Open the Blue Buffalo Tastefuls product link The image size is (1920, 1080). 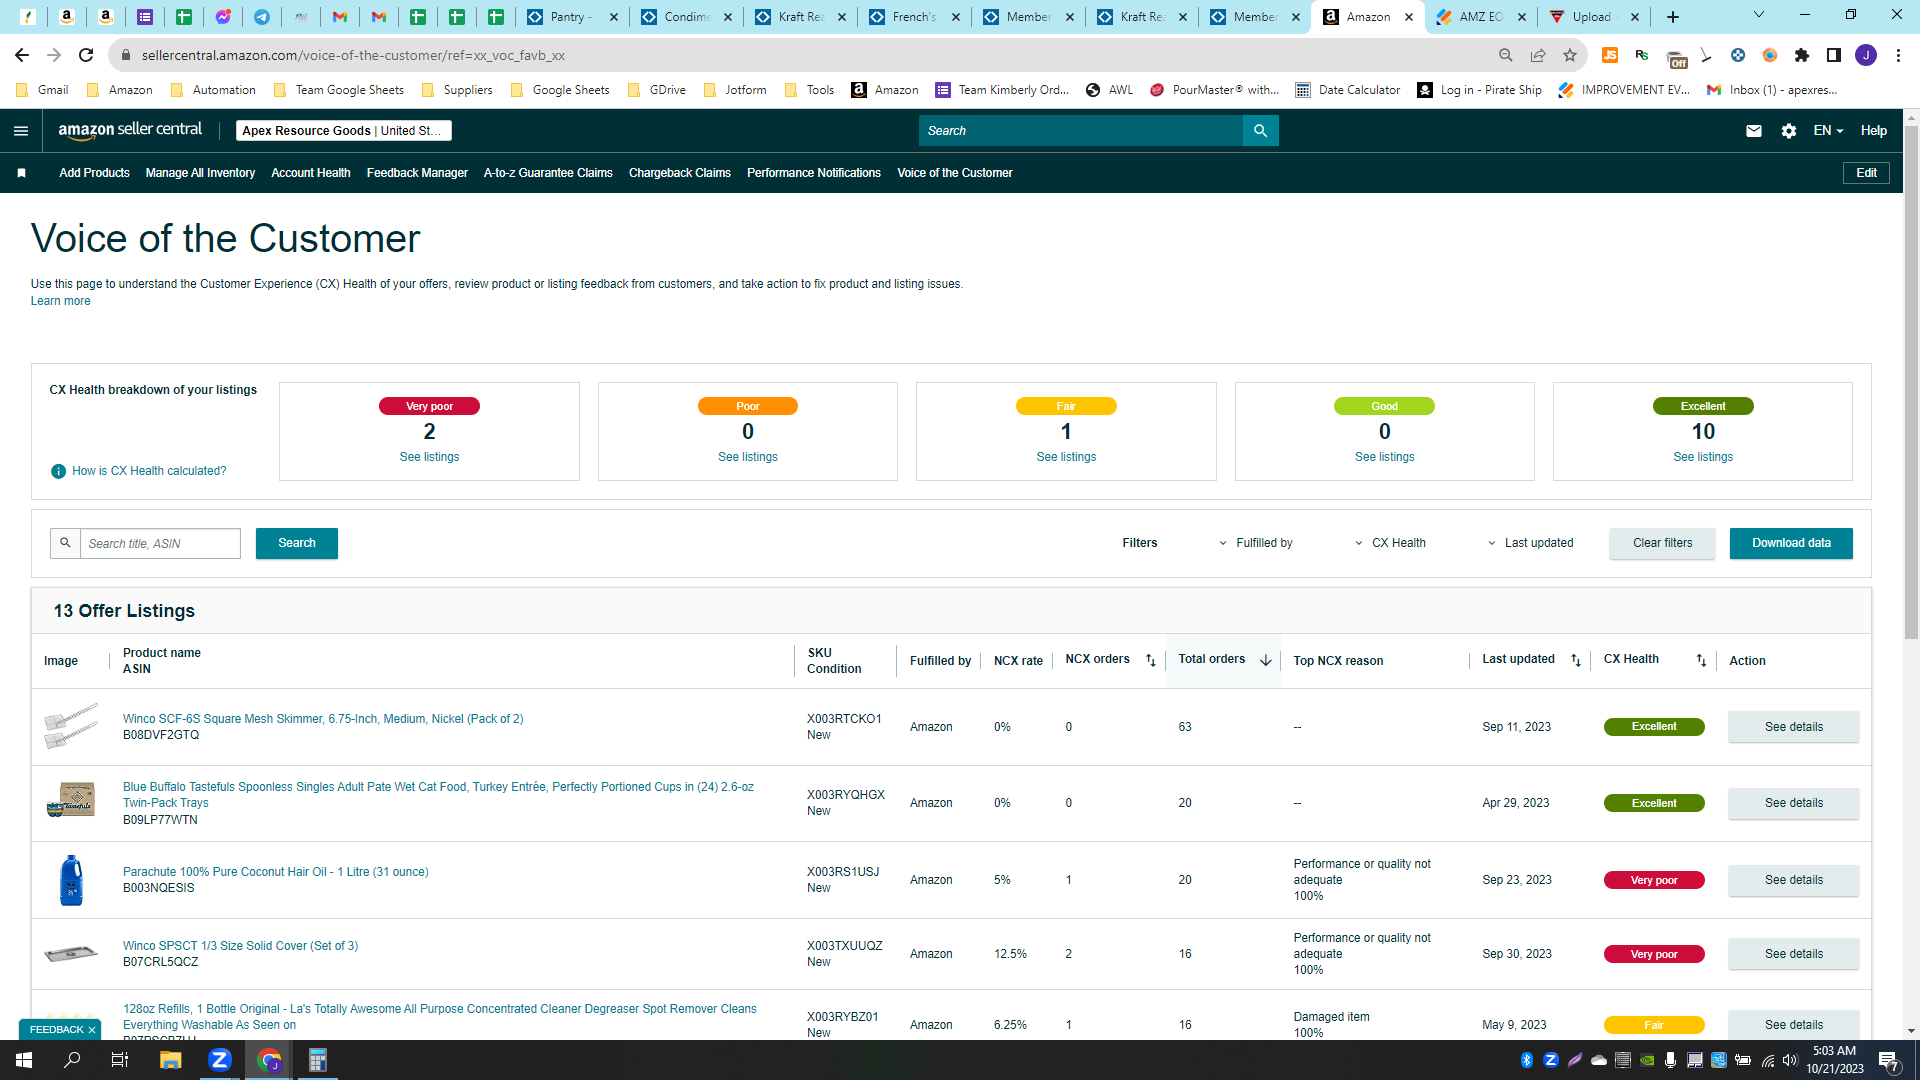[438, 795]
